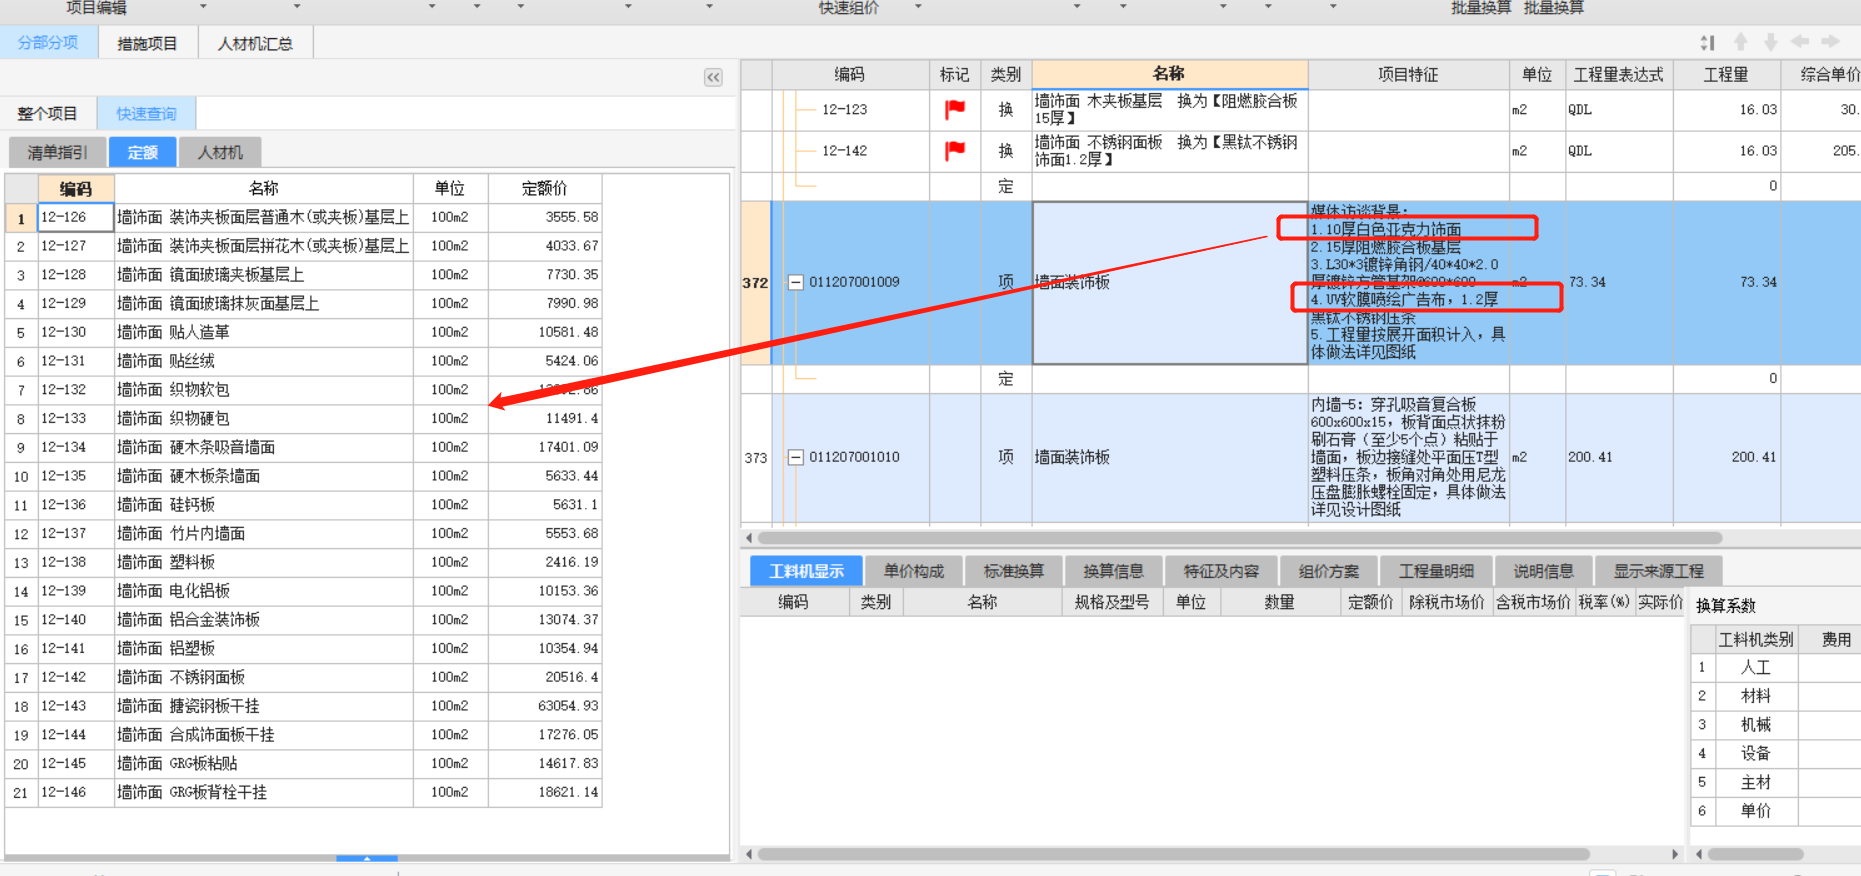The image size is (1861, 876).
Task: Click the 项目特征 cell of row 373
Action: click(x=1408, y=457)
